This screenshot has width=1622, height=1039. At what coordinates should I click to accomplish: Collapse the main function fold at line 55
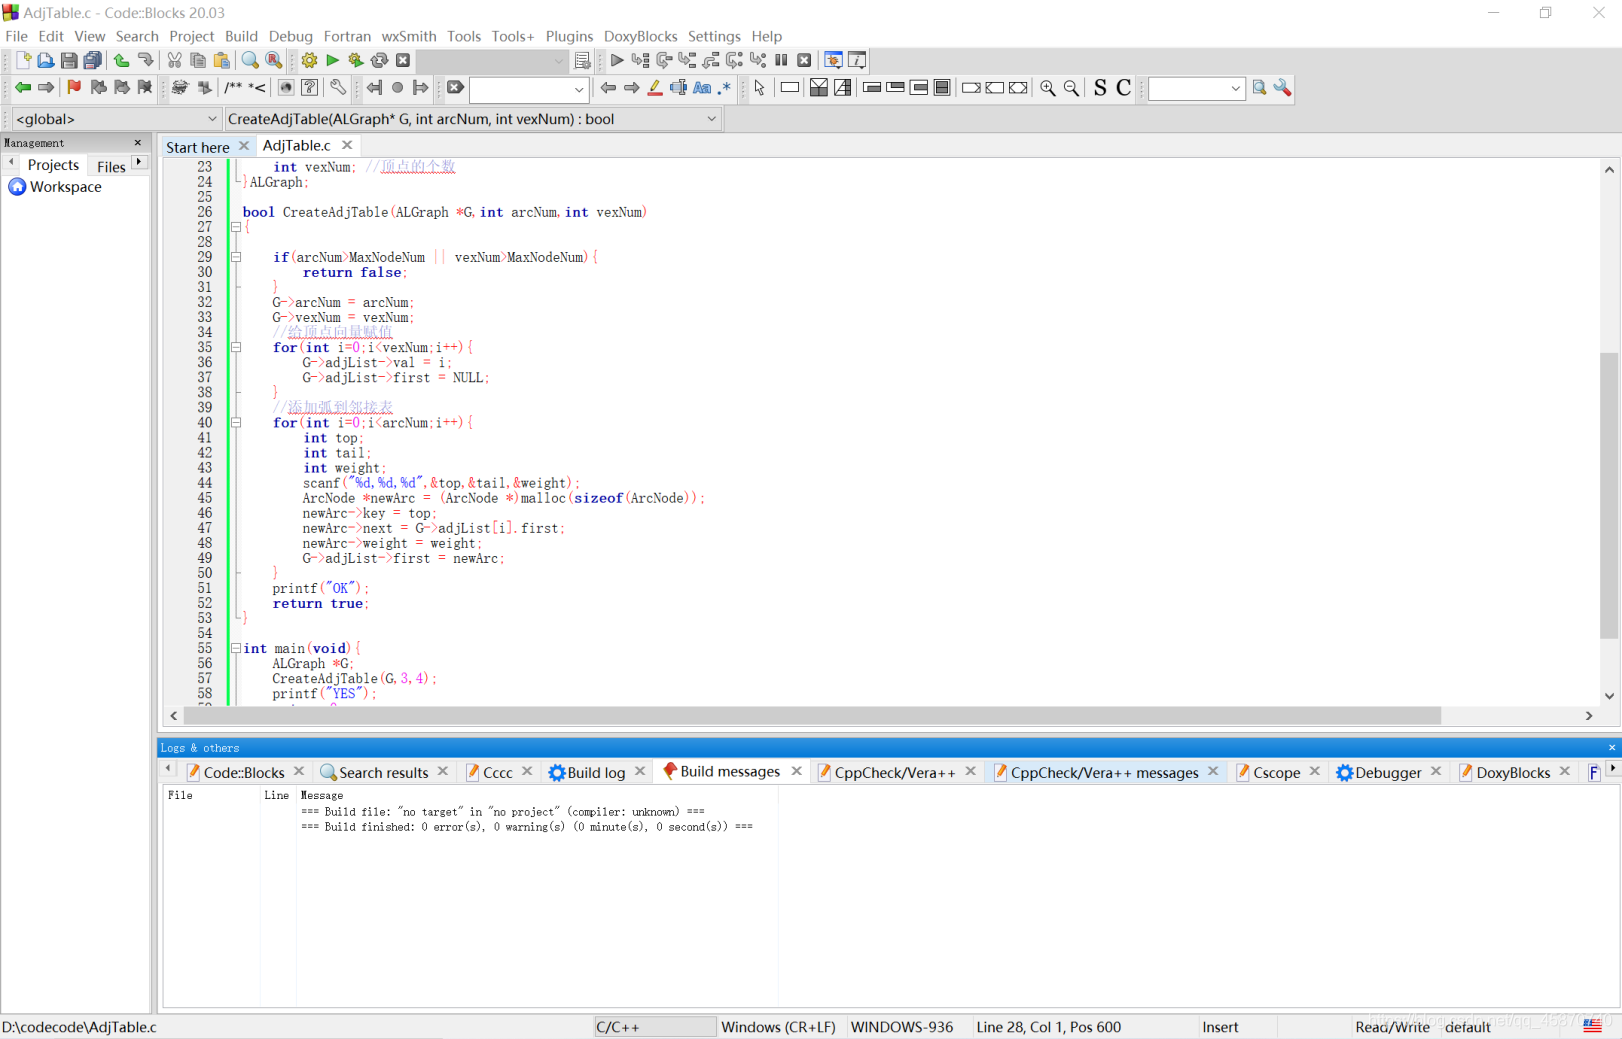[236, 648]
